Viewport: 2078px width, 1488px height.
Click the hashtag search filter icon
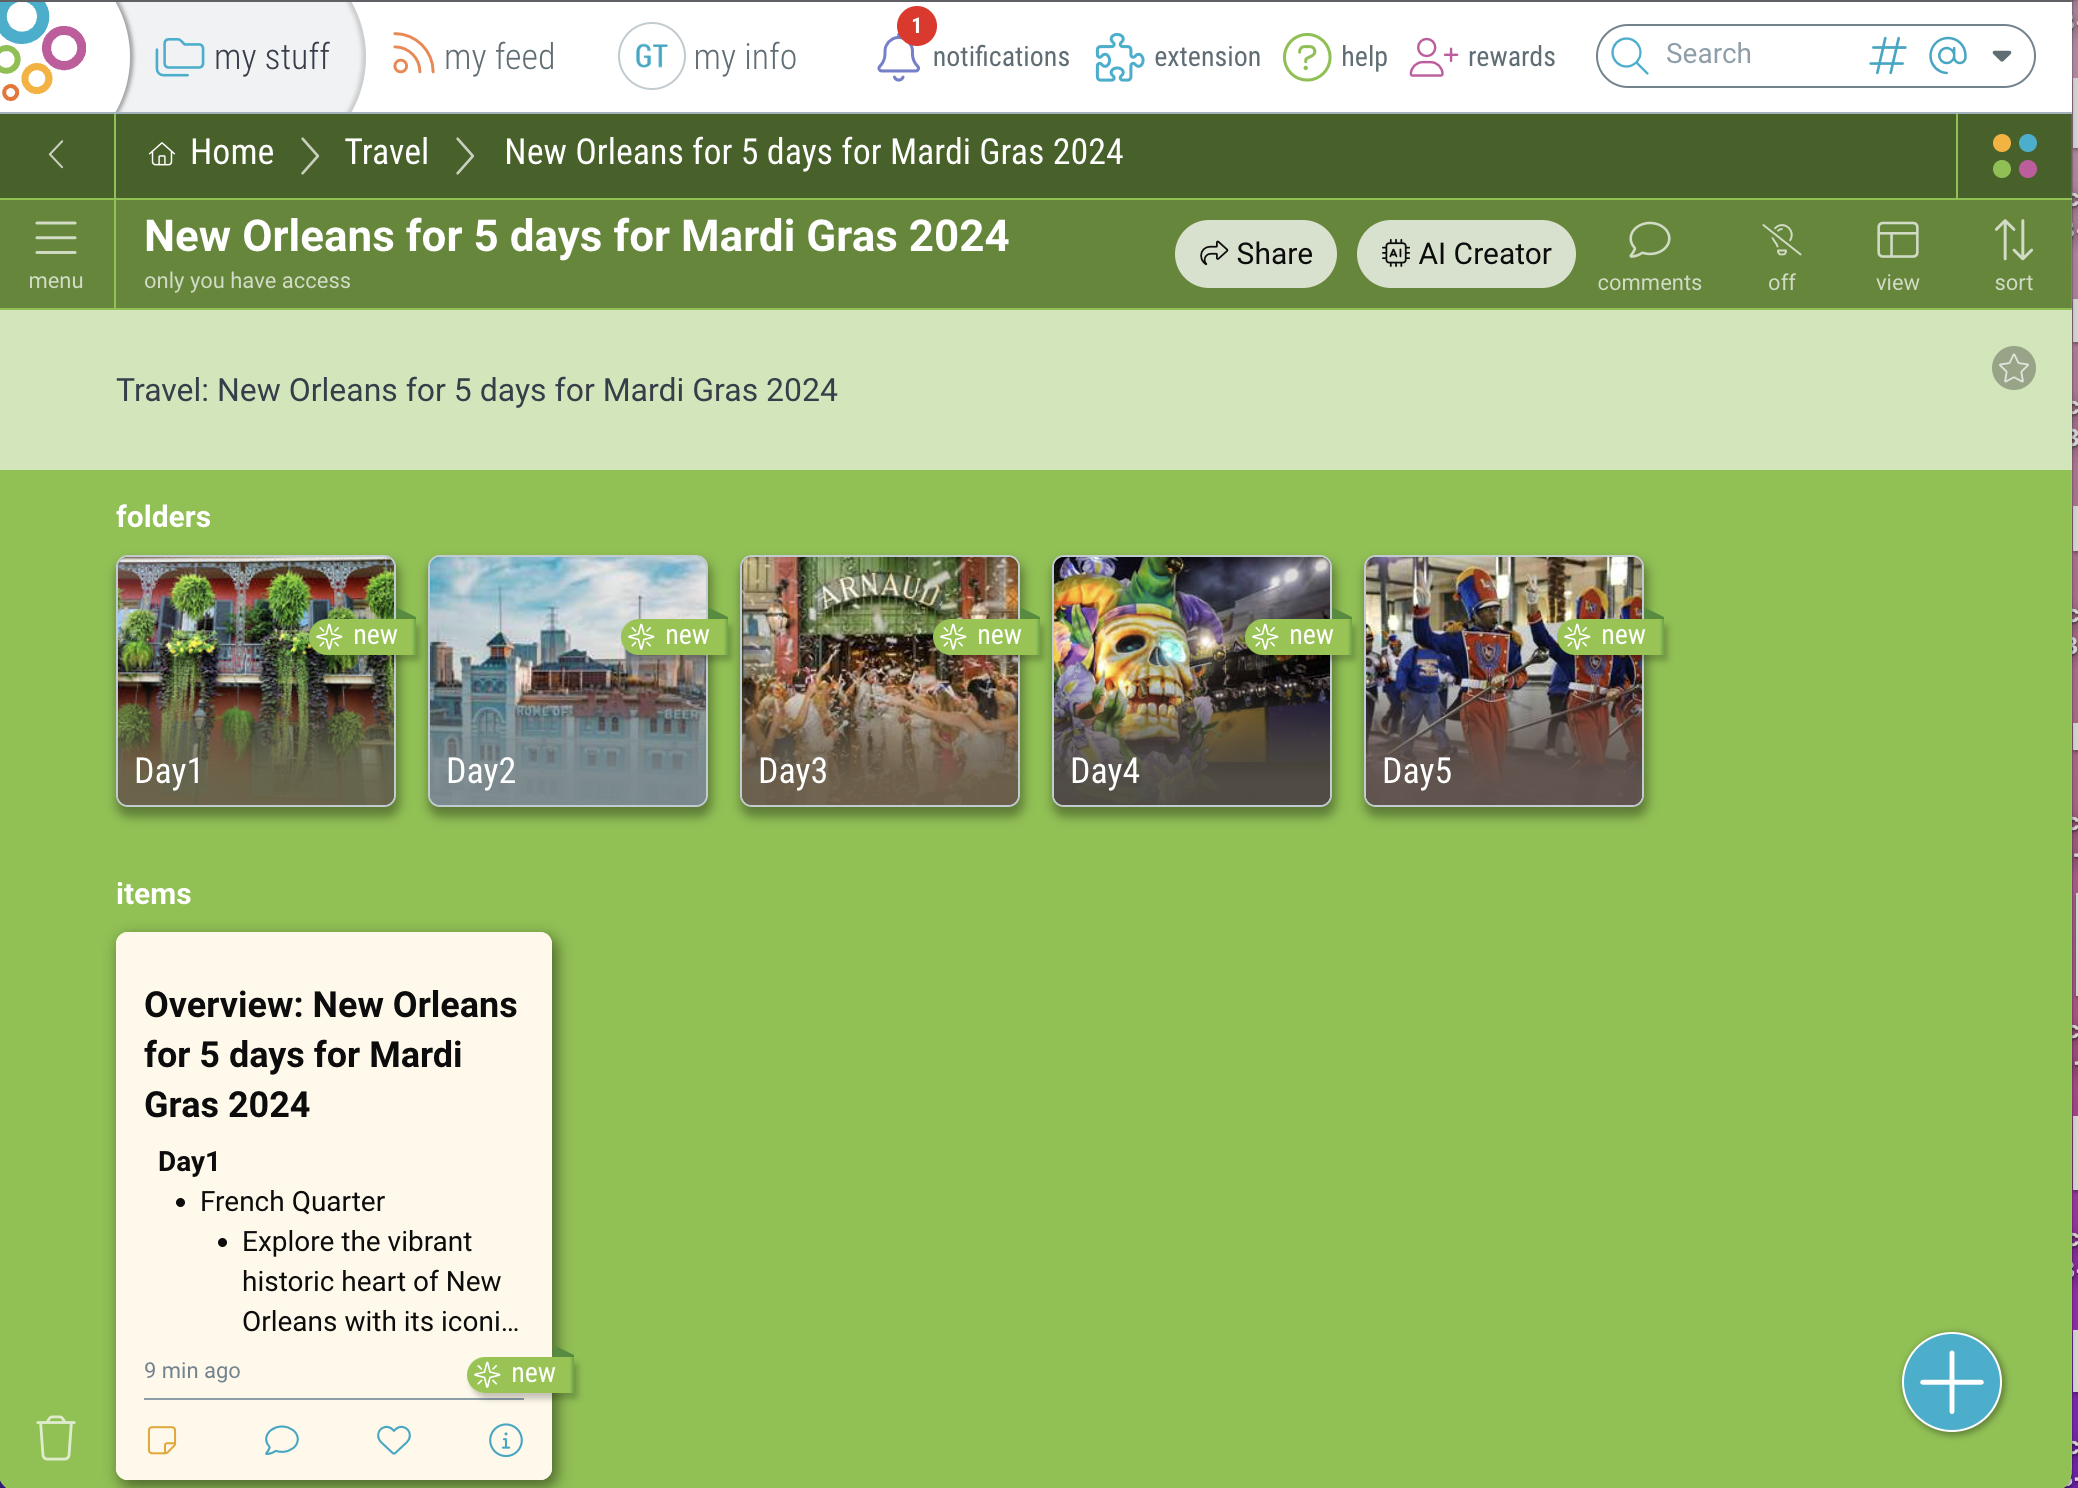1886,56
